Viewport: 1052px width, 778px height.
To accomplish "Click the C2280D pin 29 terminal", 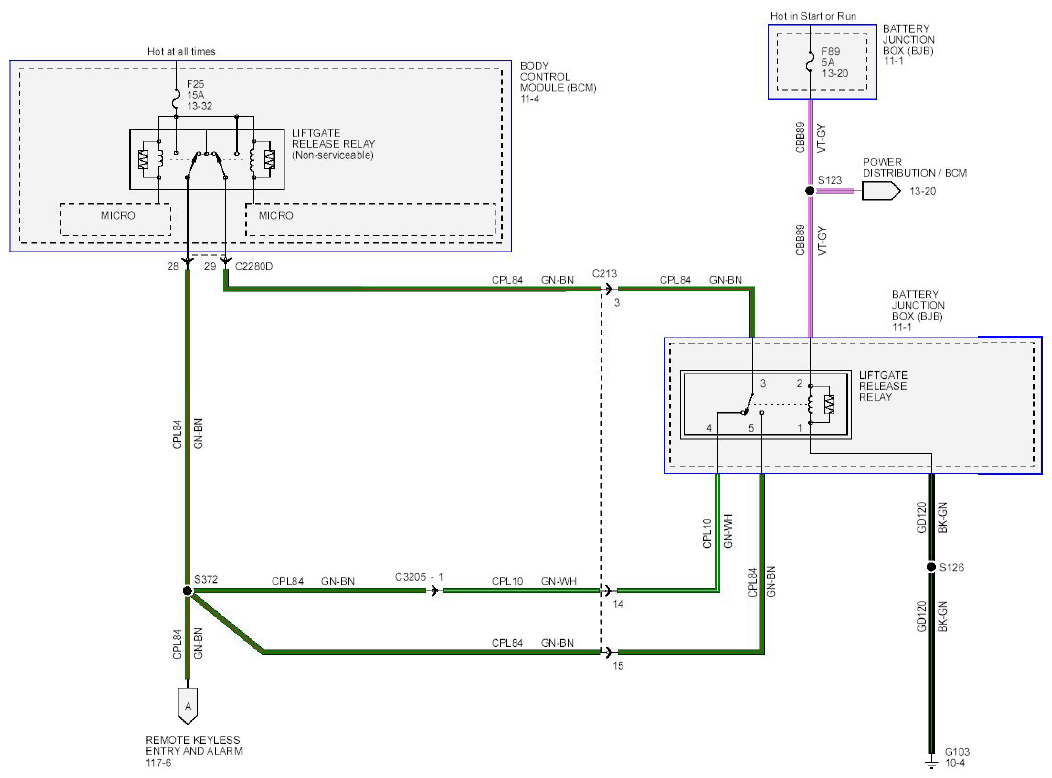I will (x=226, y=264).
